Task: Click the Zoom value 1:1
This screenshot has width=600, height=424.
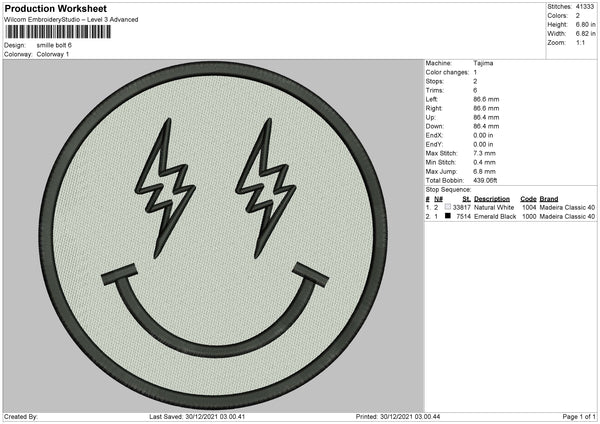Action: pos(580,42)
